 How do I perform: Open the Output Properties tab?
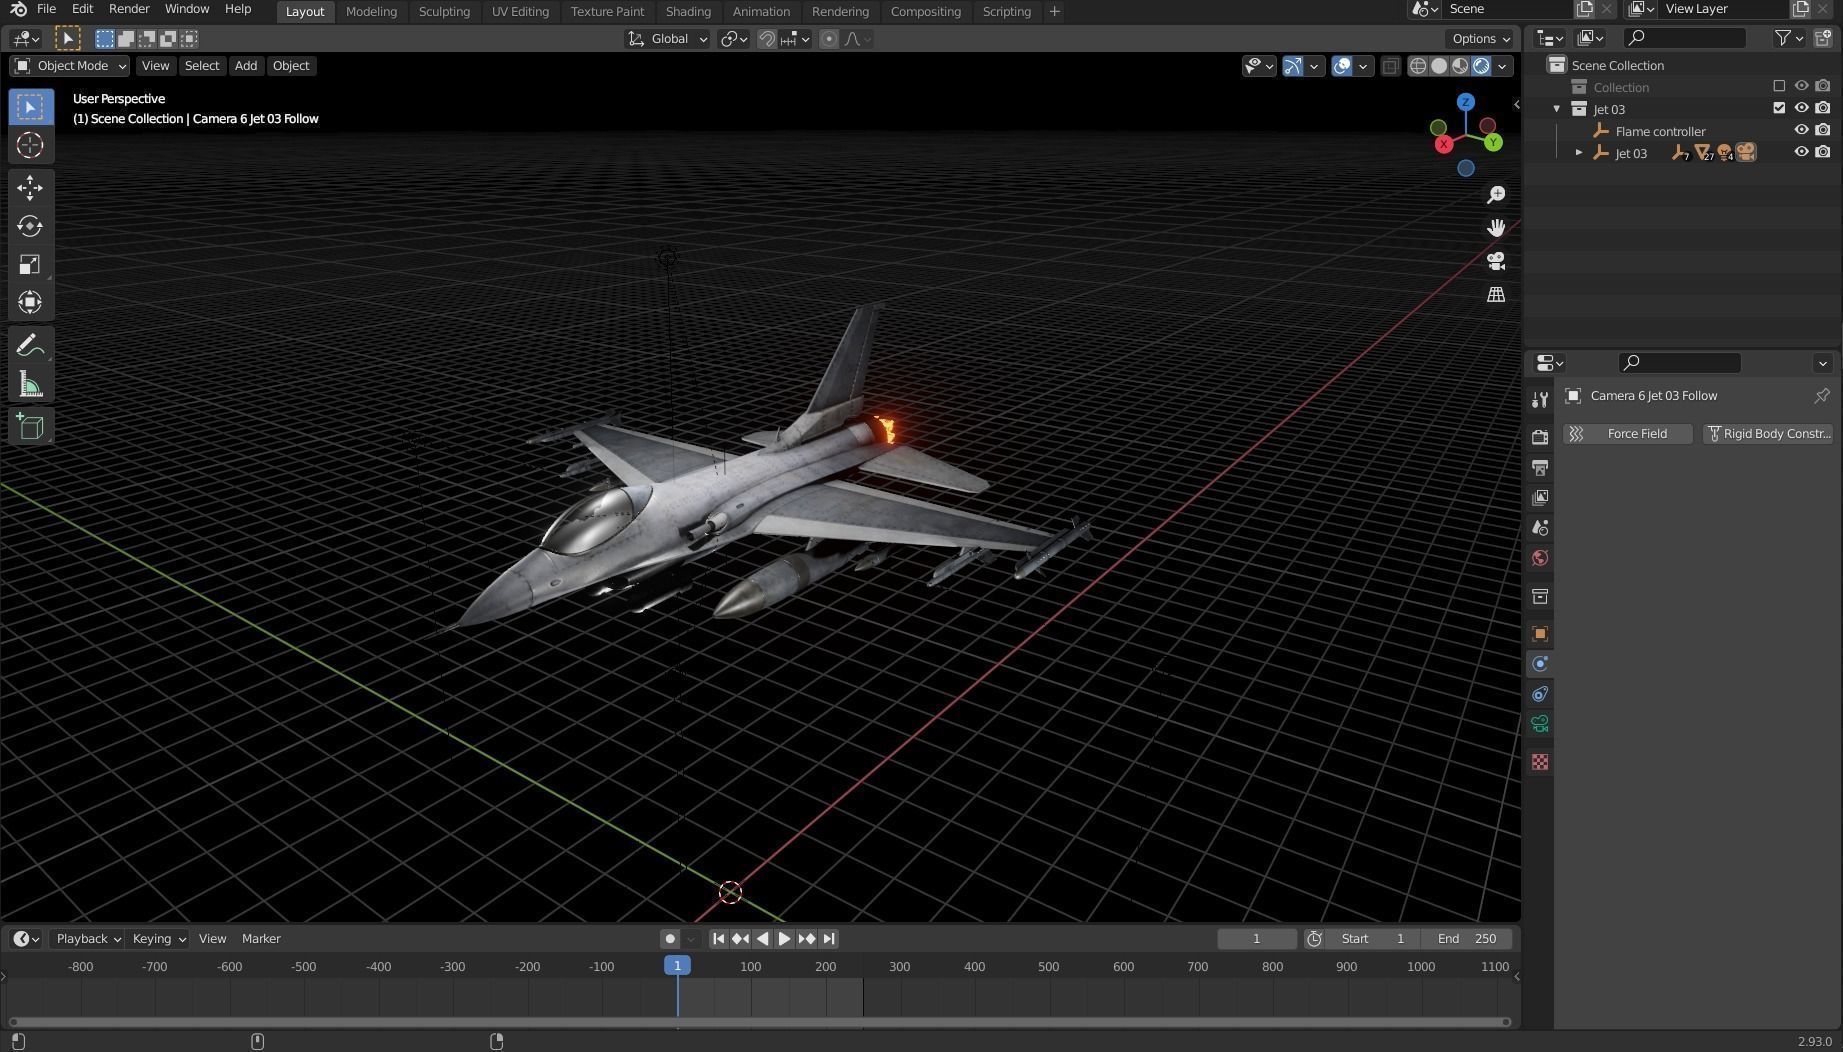coord(1540,467)
